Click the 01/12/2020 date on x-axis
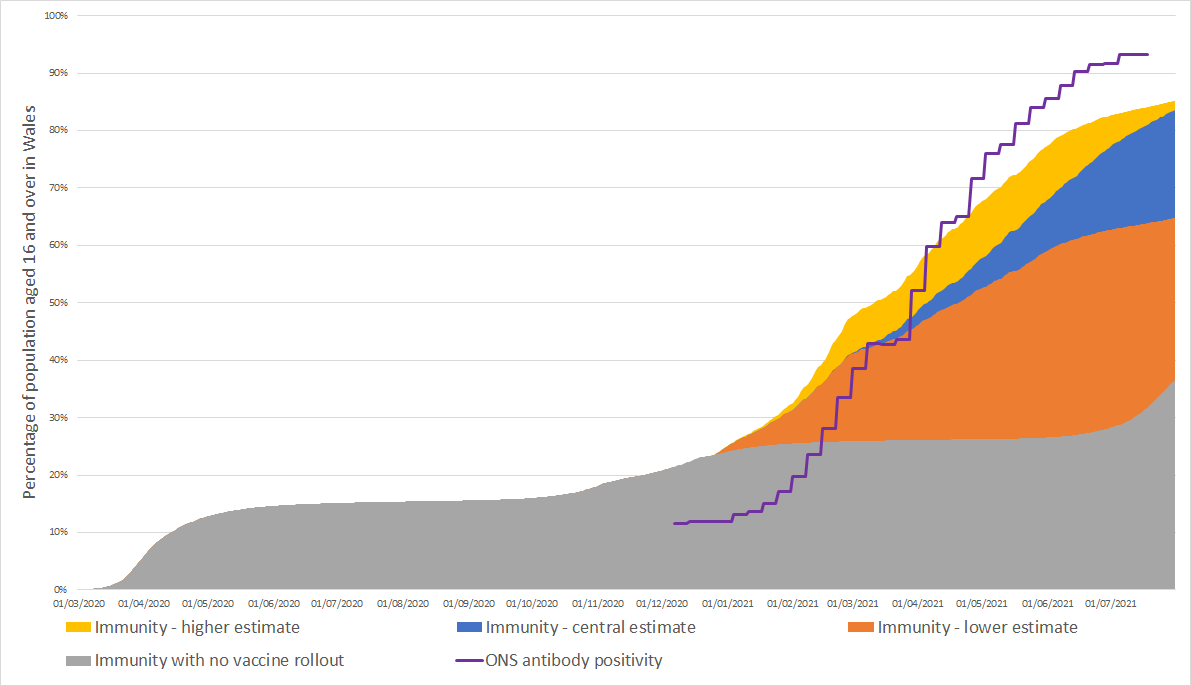The image size is (1191, 686). pos(661,604)
